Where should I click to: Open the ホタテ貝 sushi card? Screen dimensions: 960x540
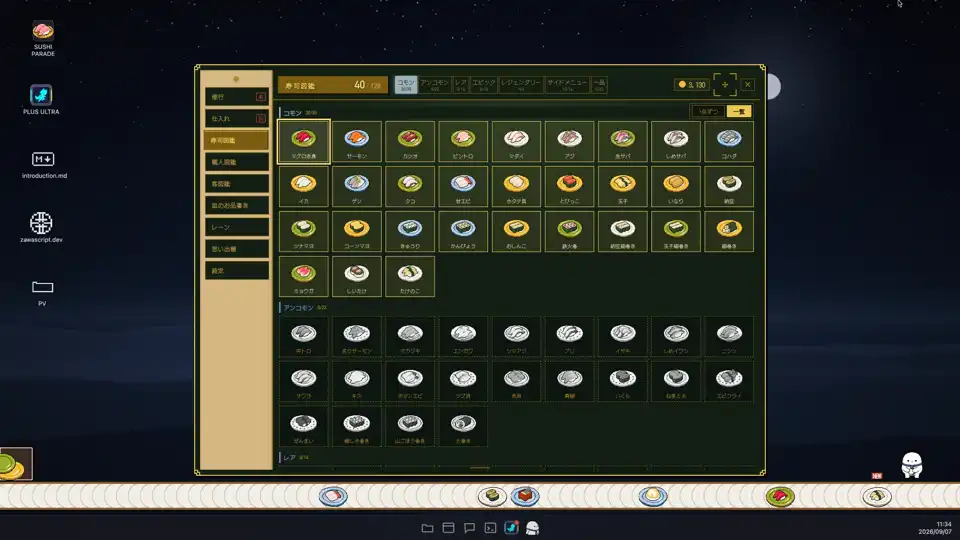tap(517, 186)
